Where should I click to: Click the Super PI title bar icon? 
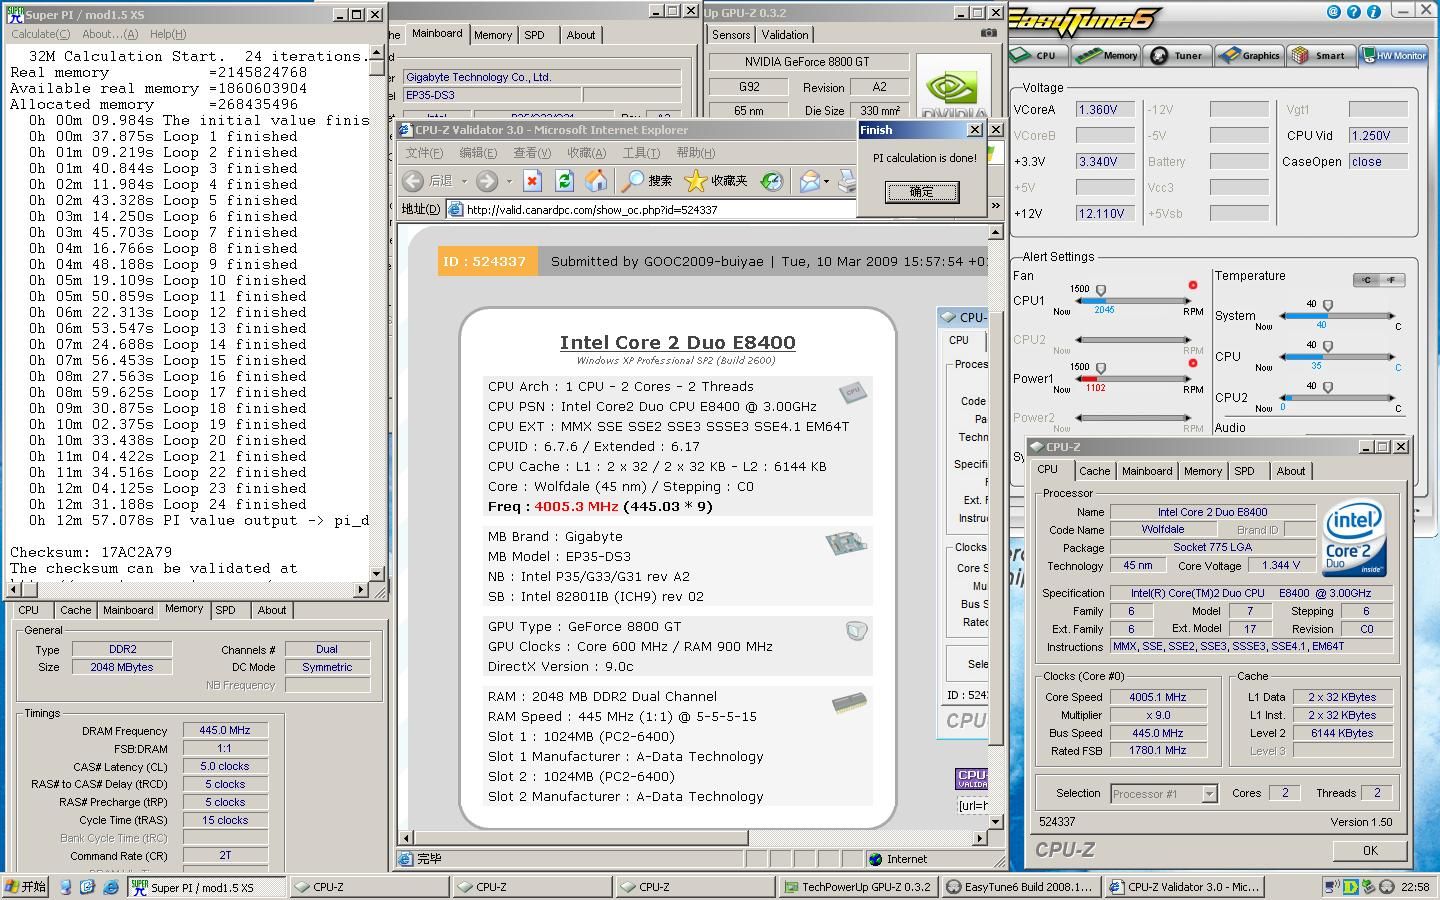click(15, 14)
